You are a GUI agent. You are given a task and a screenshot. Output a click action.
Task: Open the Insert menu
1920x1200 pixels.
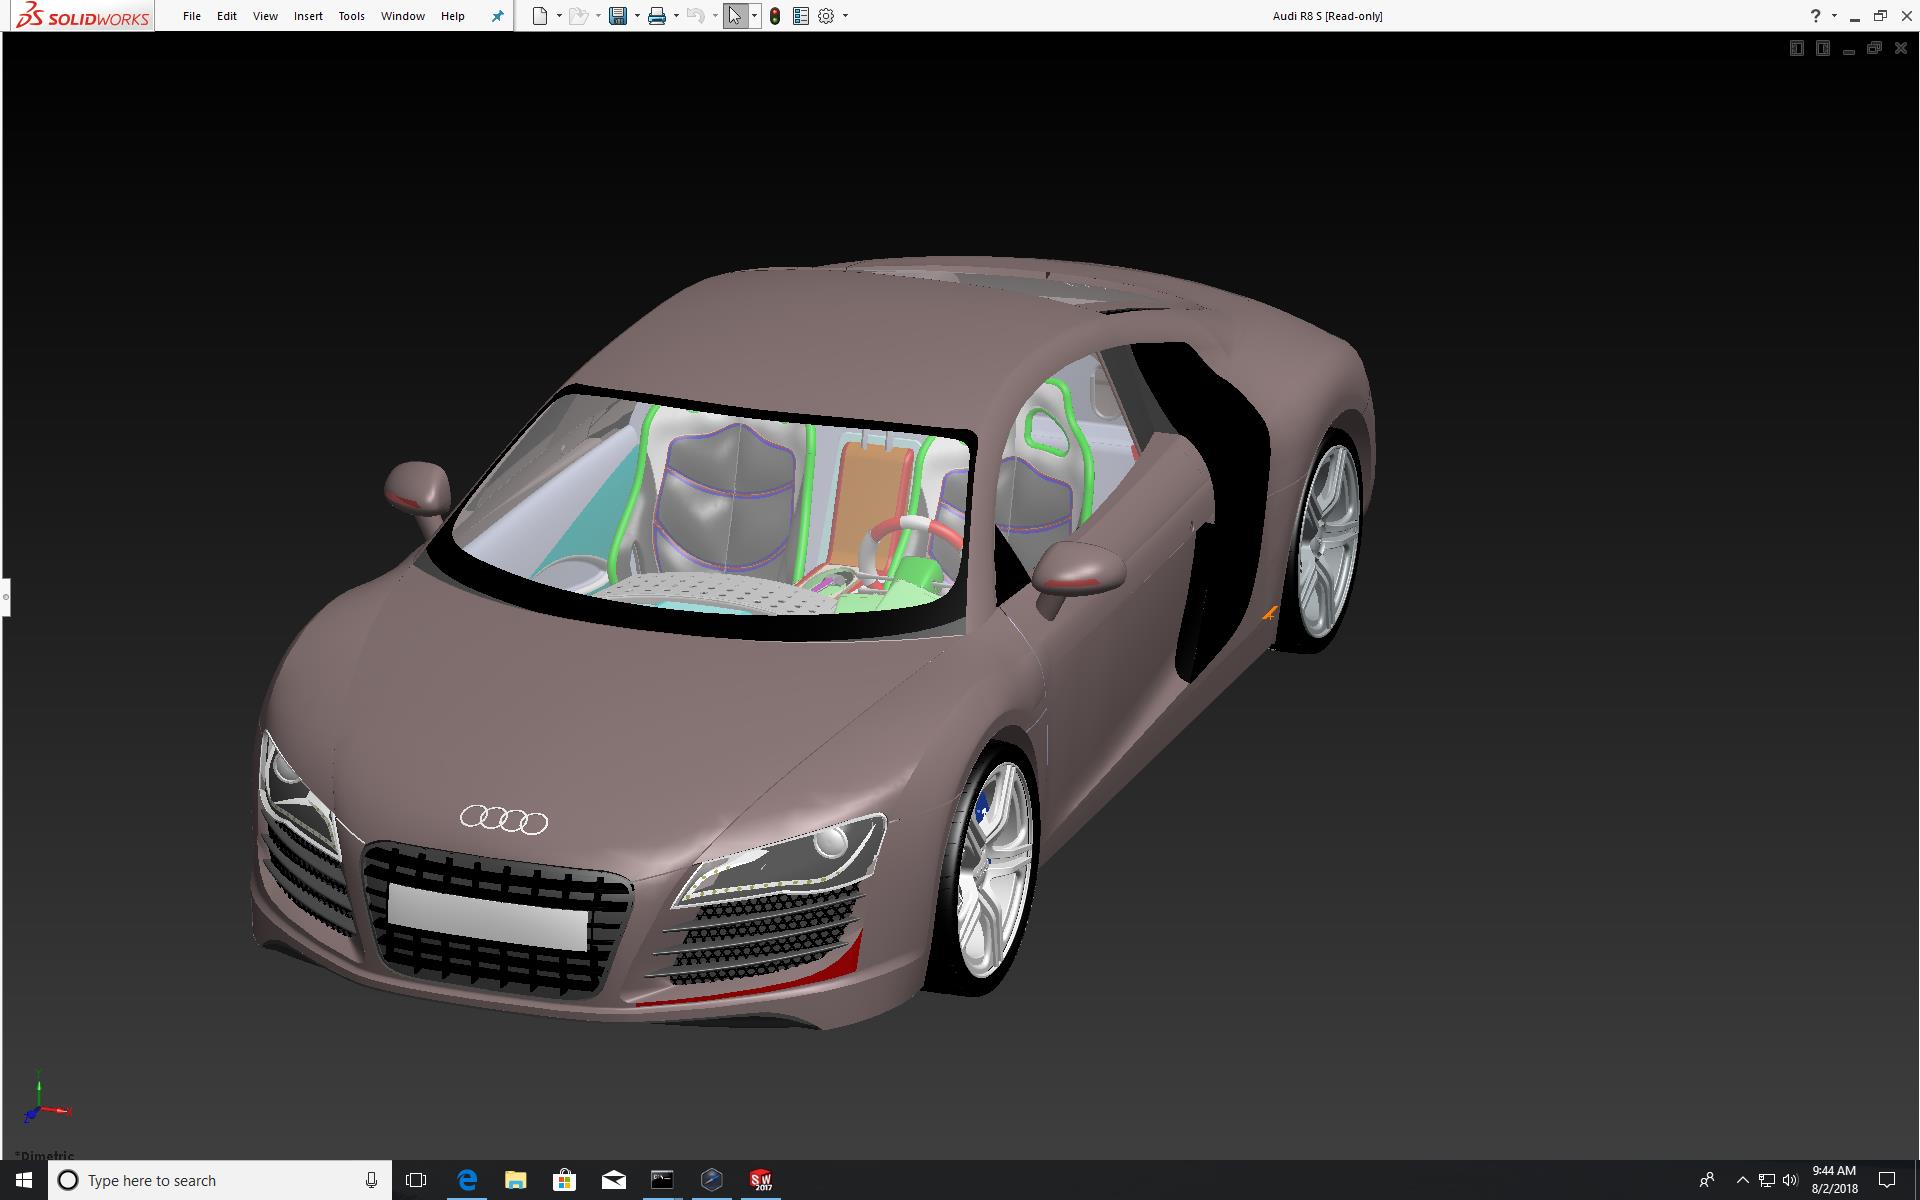pos(308,16)
